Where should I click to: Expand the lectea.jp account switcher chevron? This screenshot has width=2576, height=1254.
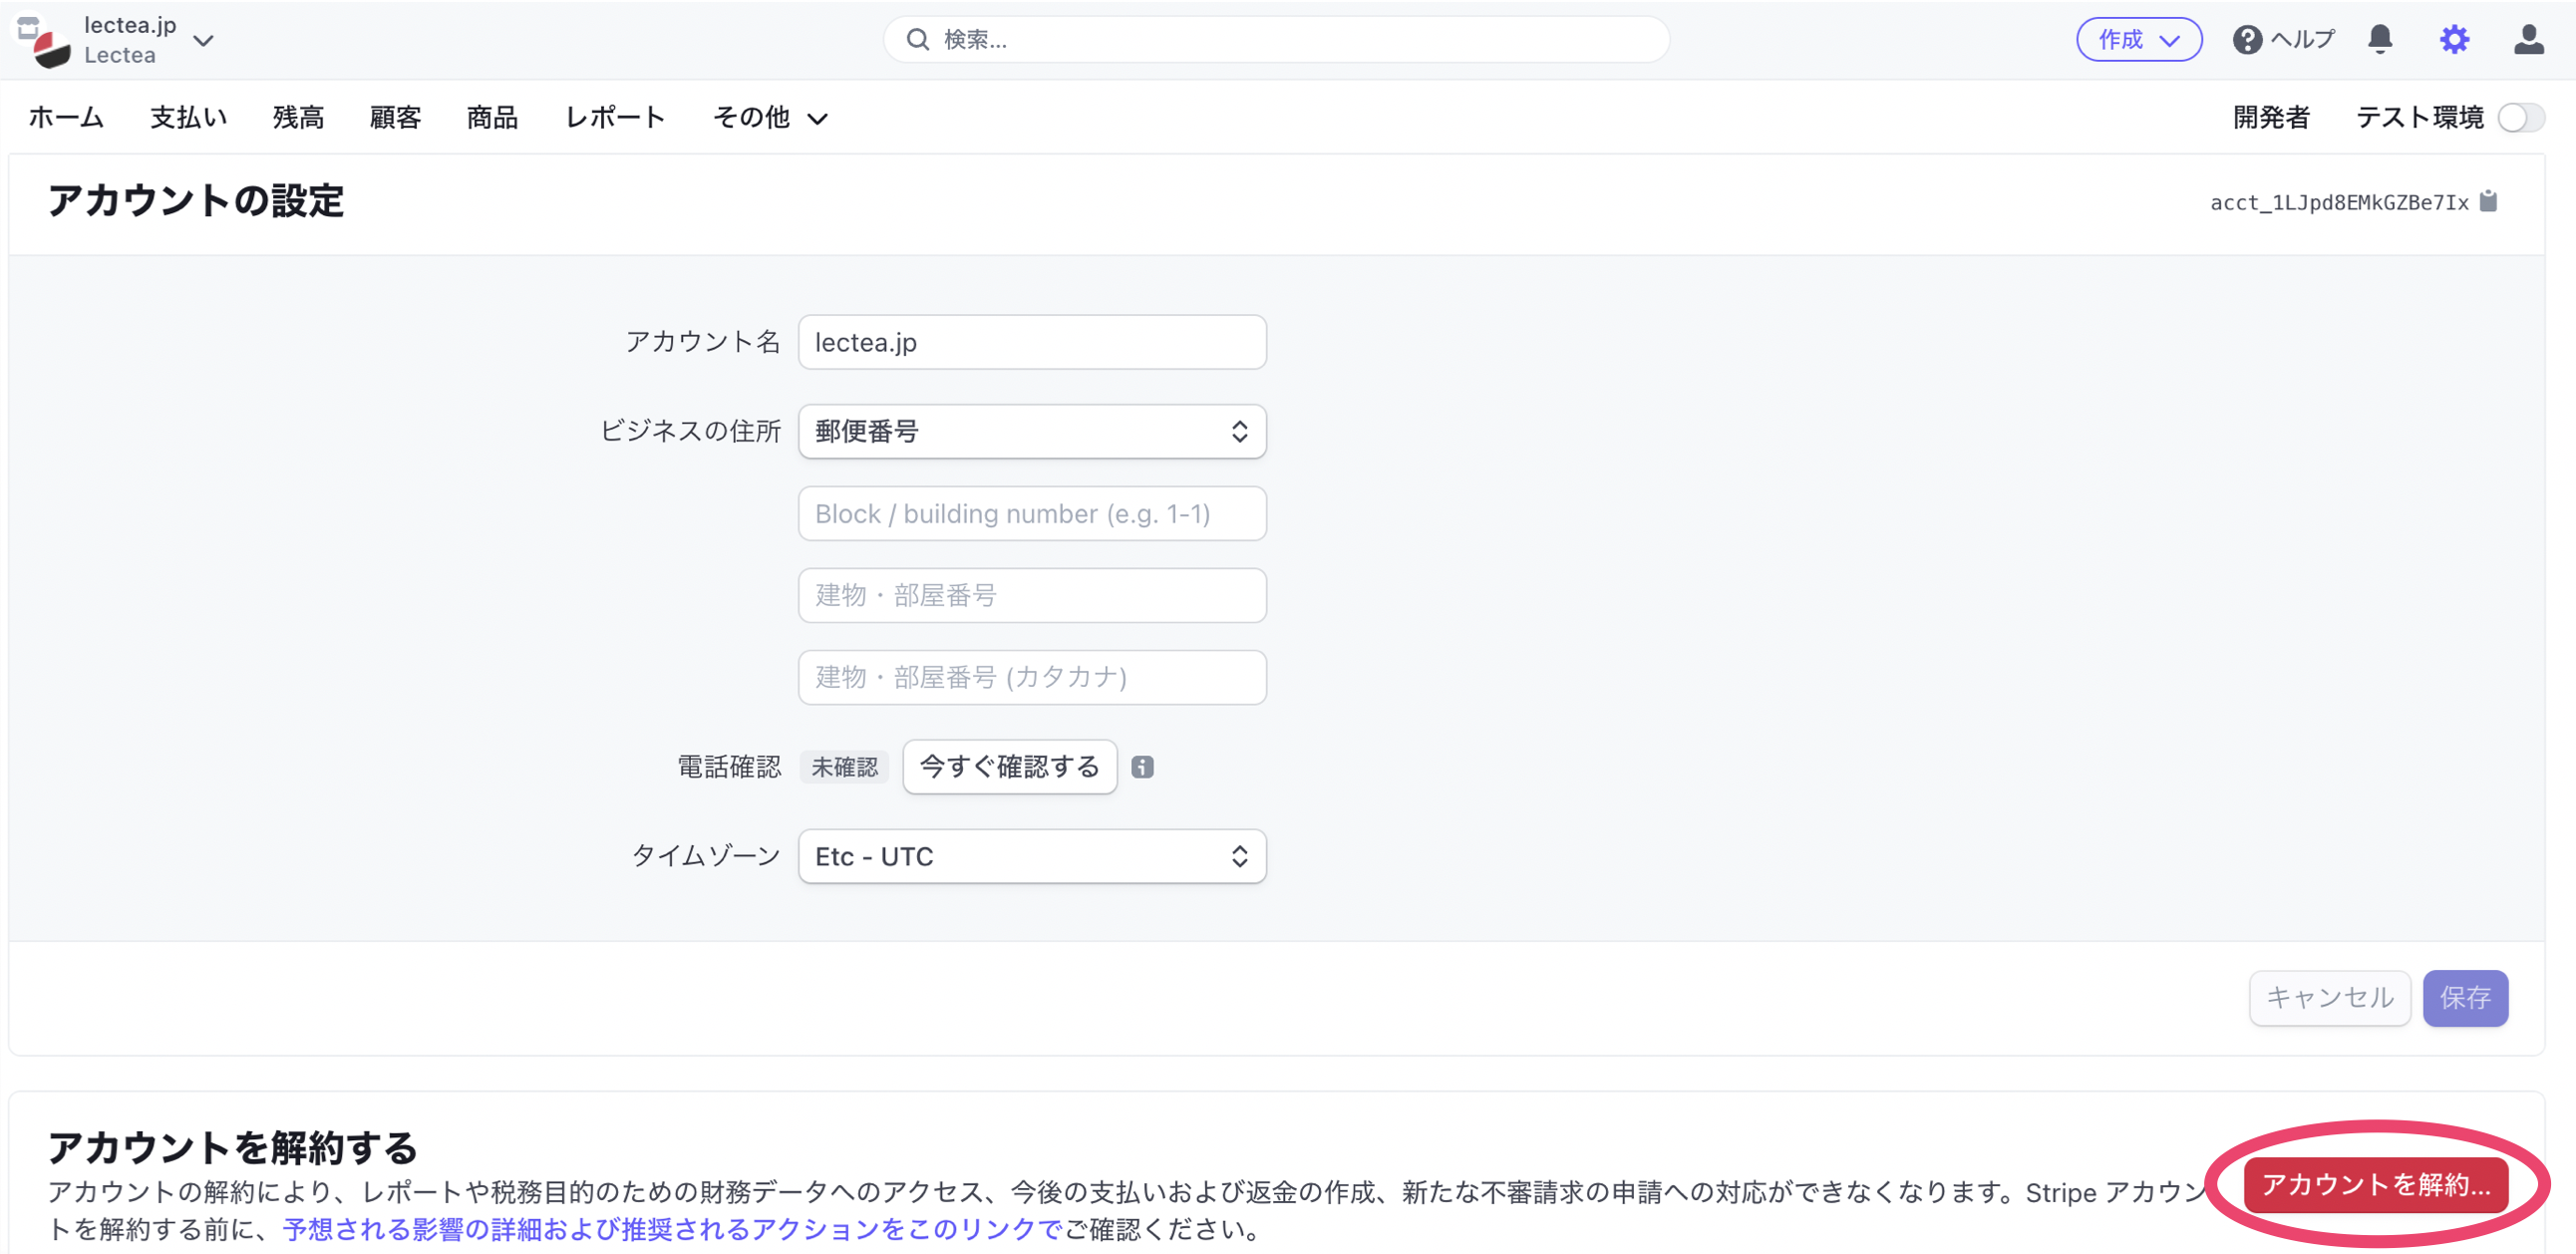203,41
